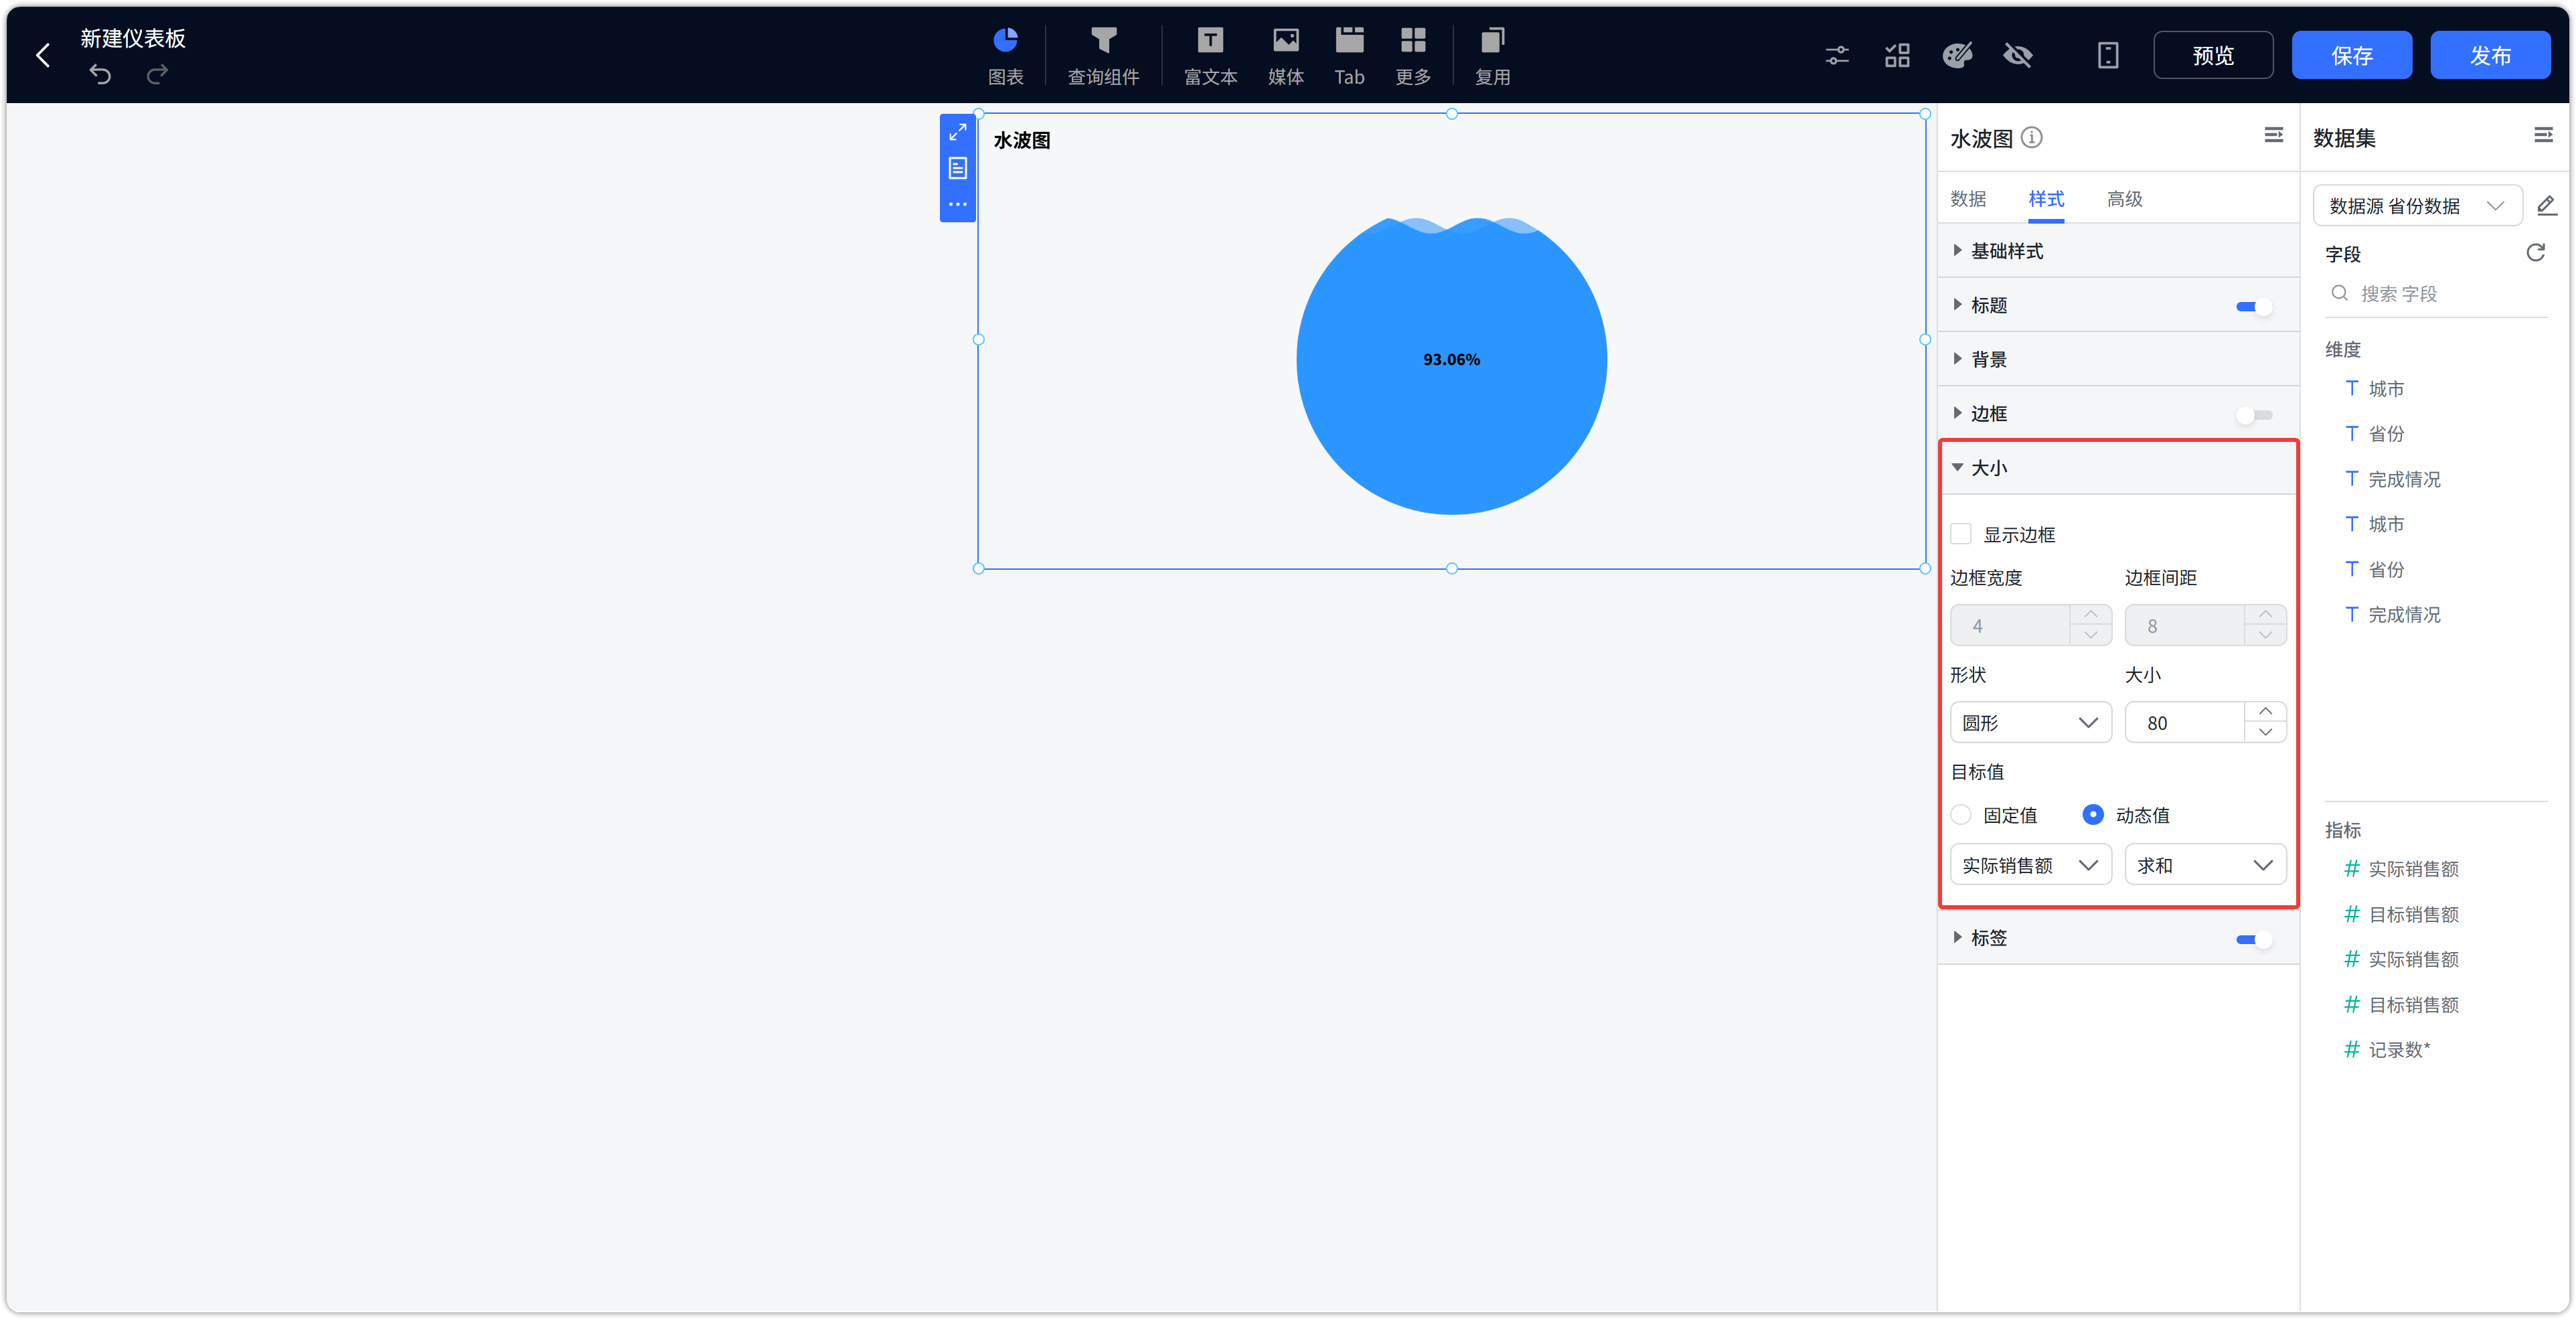Check the 显示边框 checkbox
Image resolution: width=2576 pixels, height=1319 pixels.
click(x=1961, y=534)
